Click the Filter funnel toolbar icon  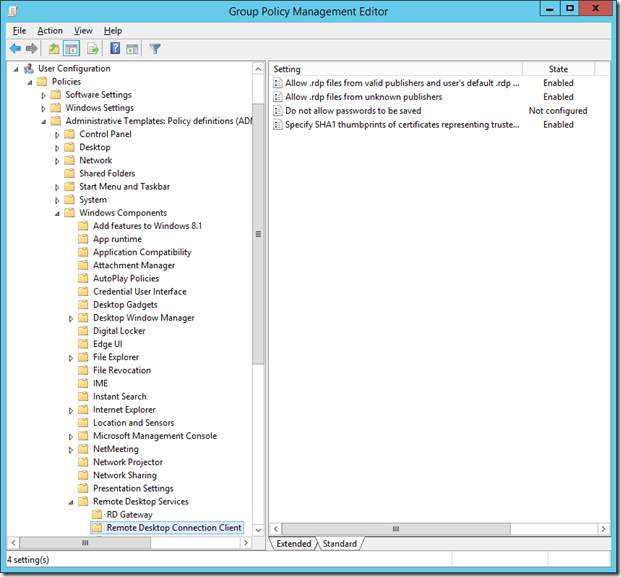155,48
